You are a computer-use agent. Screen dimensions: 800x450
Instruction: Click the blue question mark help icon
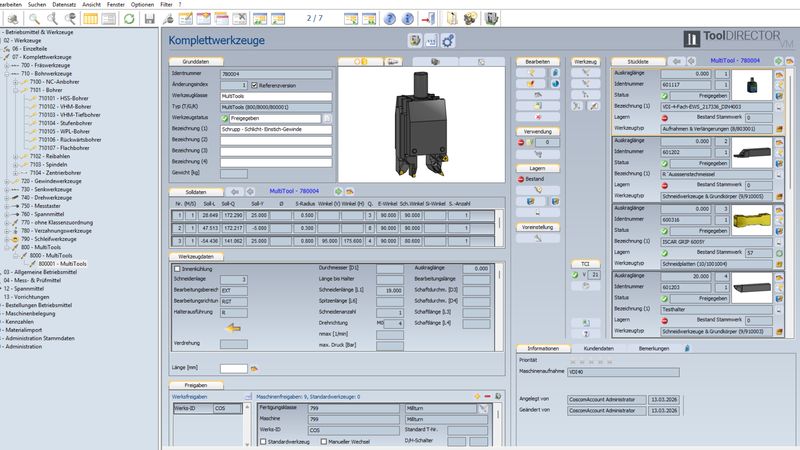pyautogui.click(x=390, y=19)
